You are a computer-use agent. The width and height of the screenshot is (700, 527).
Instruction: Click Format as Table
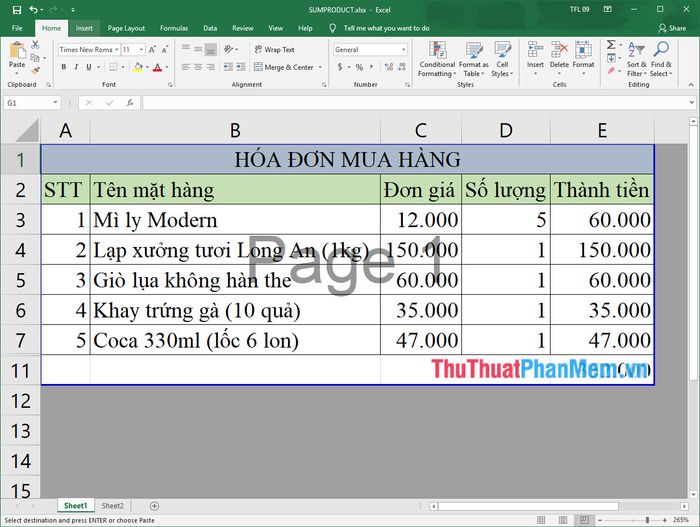tap(474, 59)
